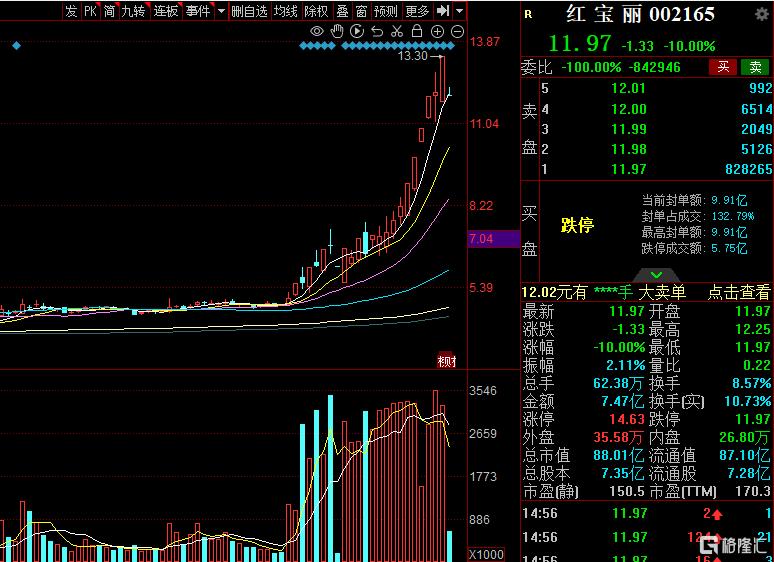Click the yellow 跌停 label
Viewport: 774px width, 562px height.
point(577,225)
